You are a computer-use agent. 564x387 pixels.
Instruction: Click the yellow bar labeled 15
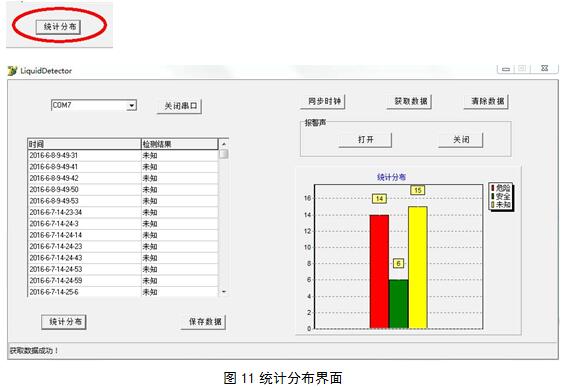point(418,268)
